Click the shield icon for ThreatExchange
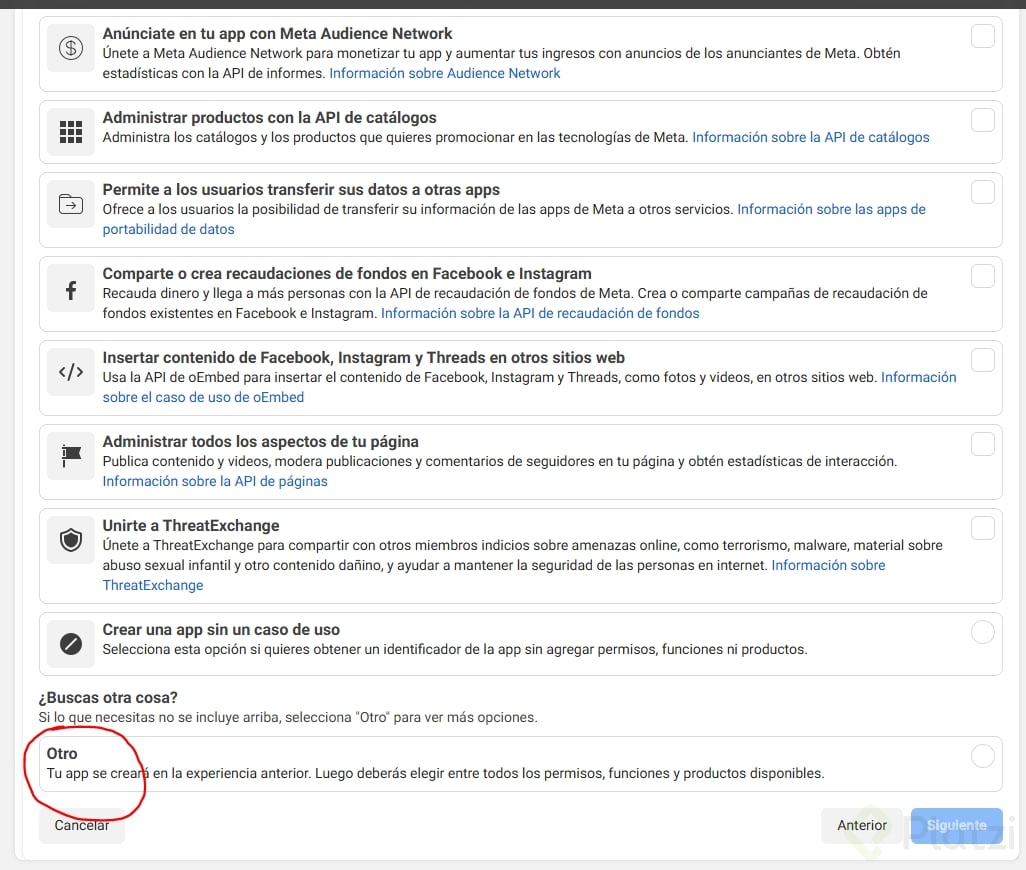Screen dimensions: 1026x870 click(71, 540)
